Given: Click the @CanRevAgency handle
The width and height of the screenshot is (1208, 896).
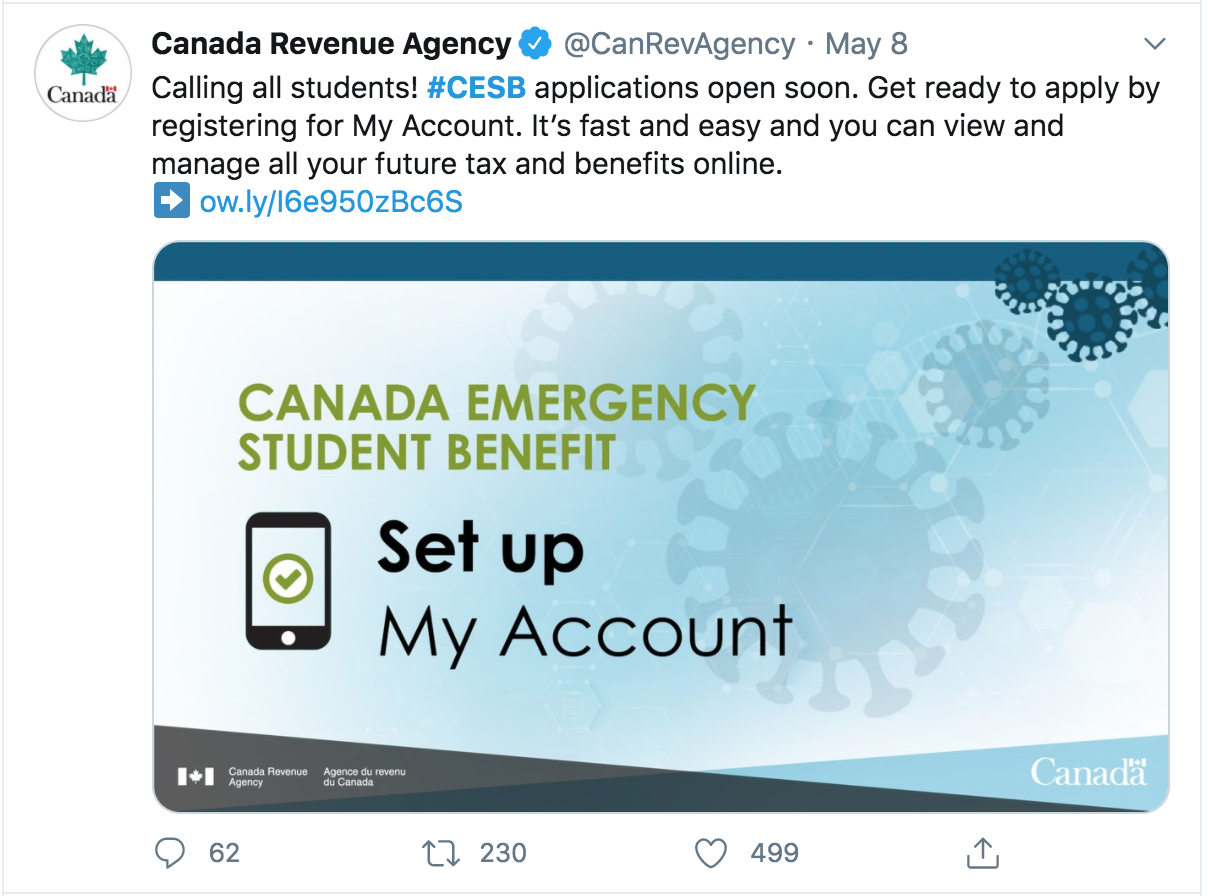Looking at the screenshot, I should (680, 44).
